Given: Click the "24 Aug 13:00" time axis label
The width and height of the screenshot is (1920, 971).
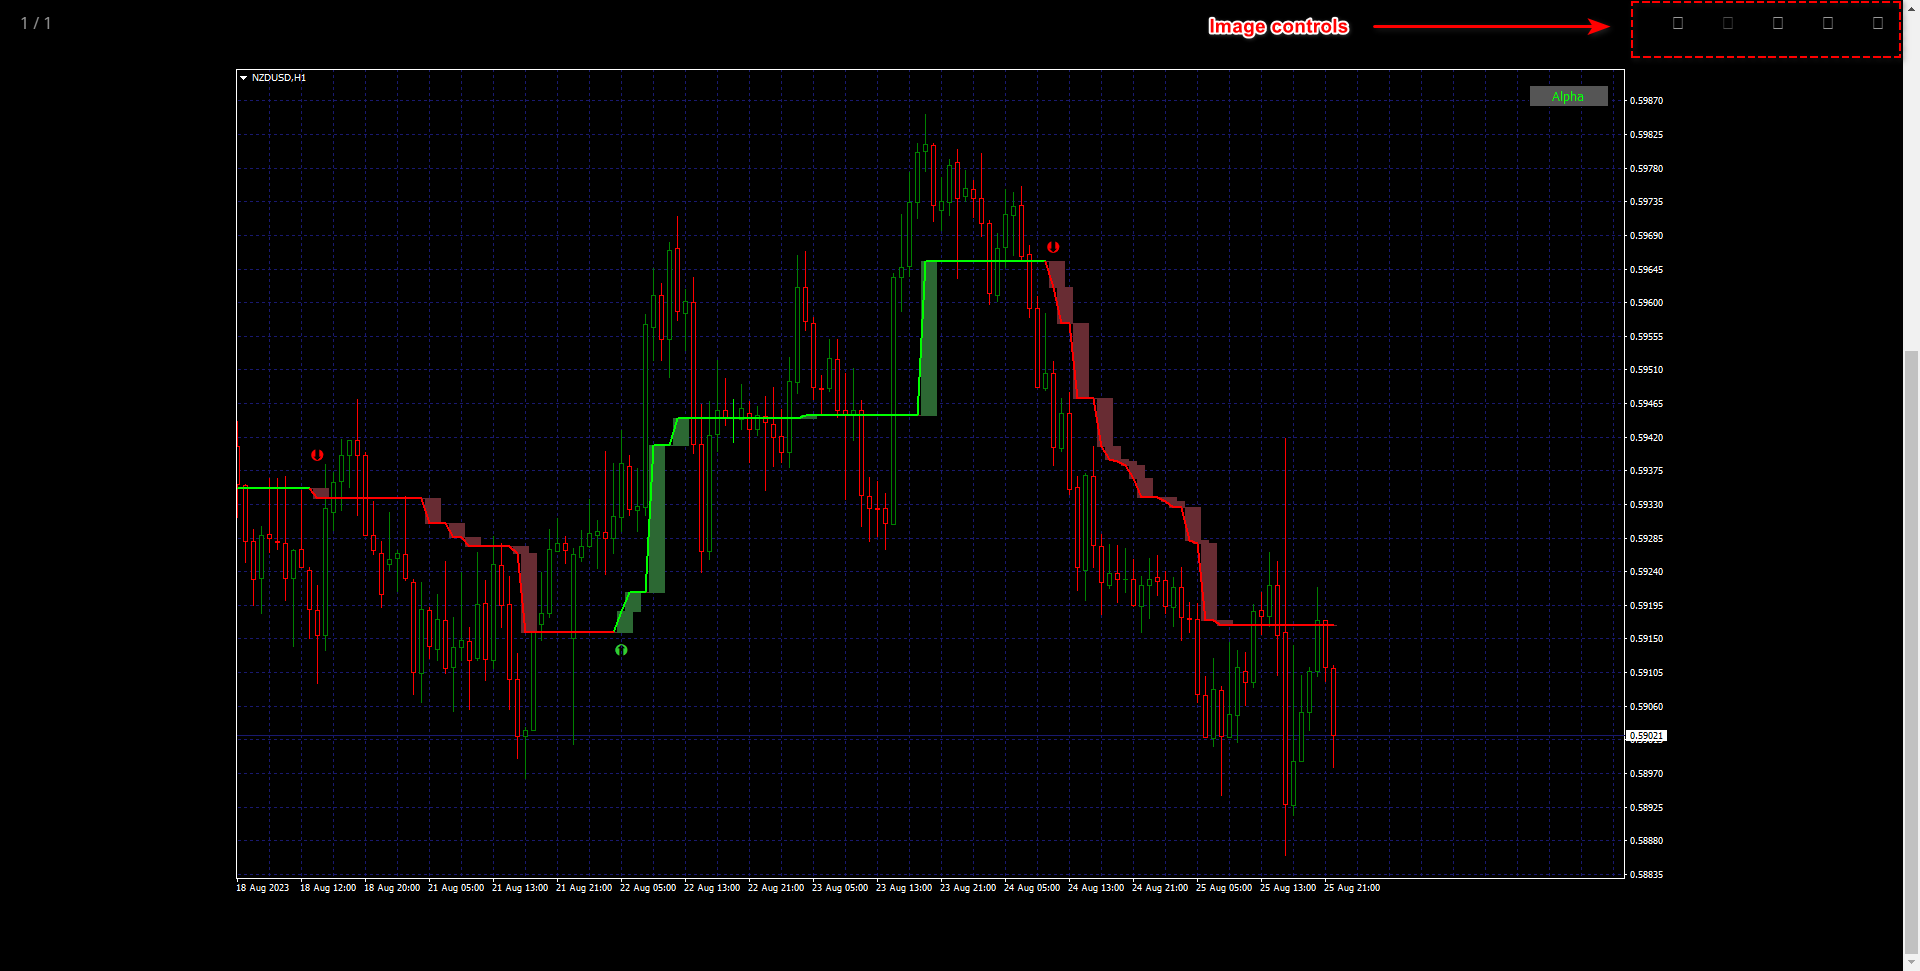Looking at the screenshot, I should coord(1096,888).
